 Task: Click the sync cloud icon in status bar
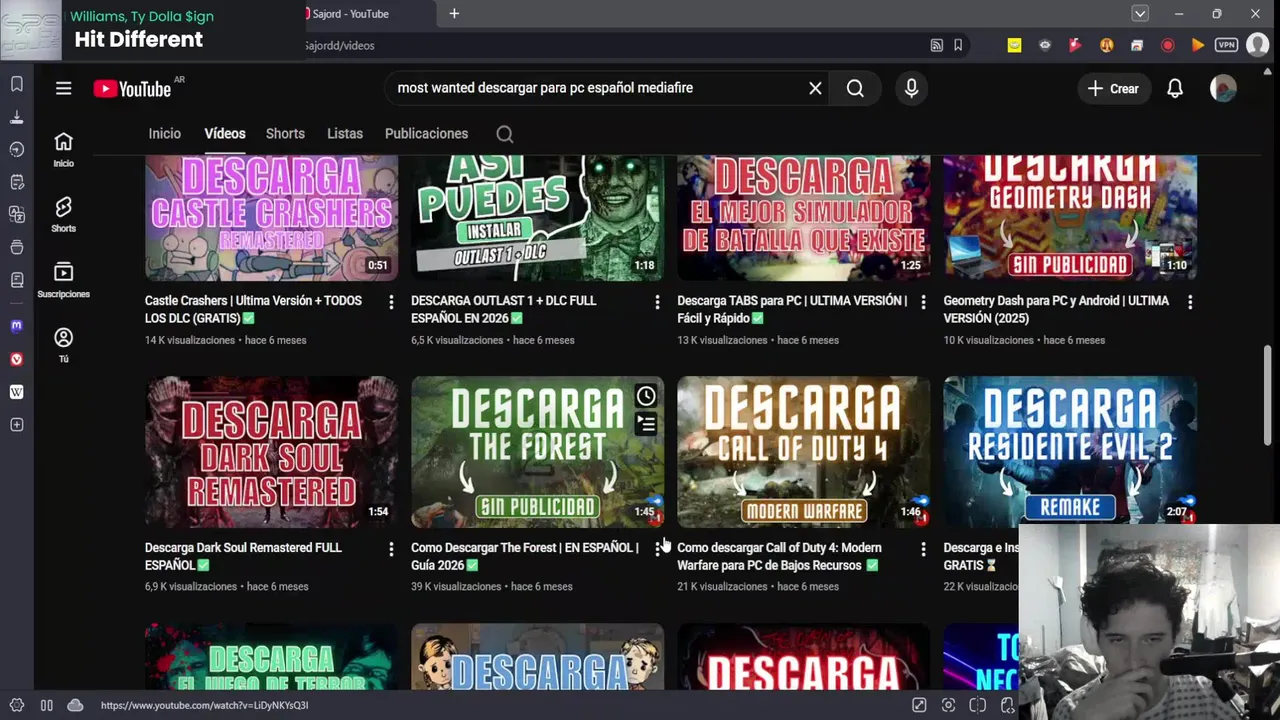75,705
